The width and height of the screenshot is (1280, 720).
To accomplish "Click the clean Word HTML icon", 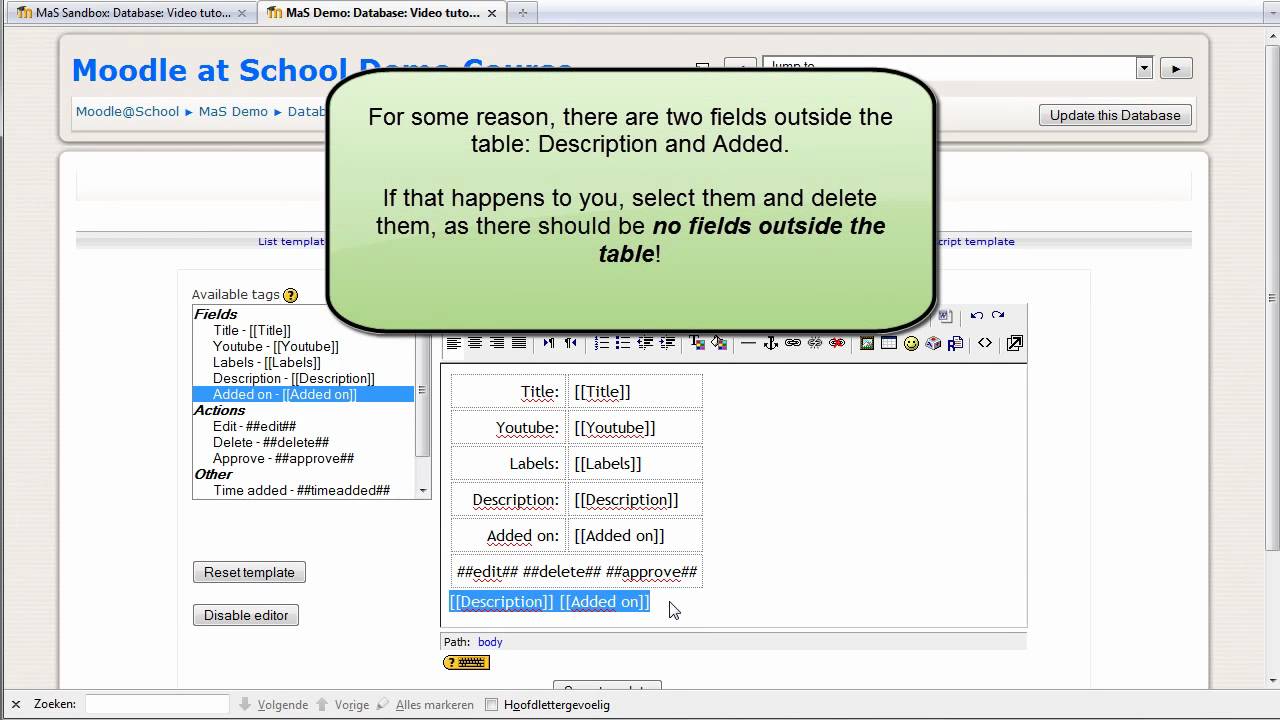I will 946,316.
